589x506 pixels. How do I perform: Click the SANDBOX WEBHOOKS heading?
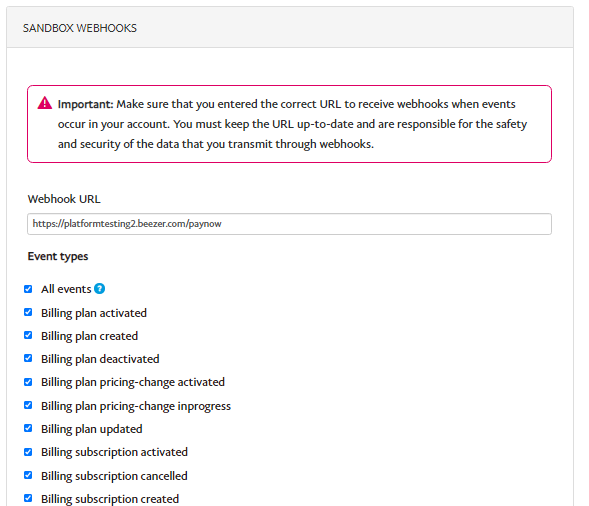pyautogui.click(x=80, y=28)
